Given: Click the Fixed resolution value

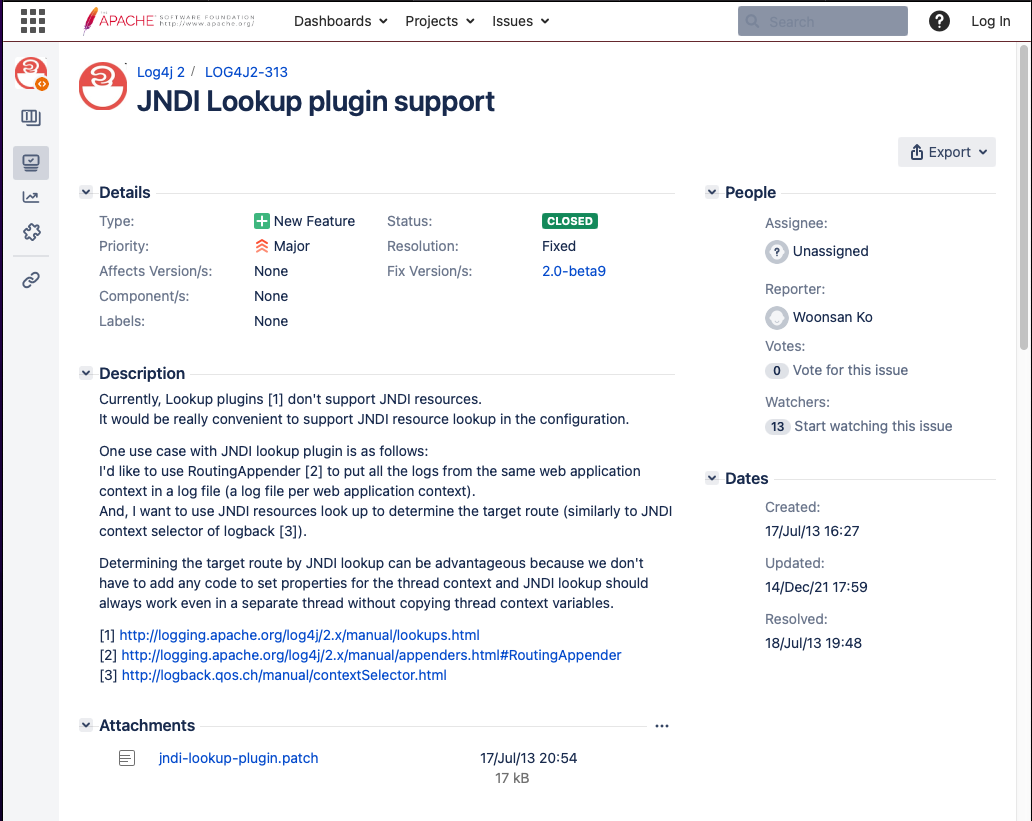Looking at the screenshot, I should point(559,246).
